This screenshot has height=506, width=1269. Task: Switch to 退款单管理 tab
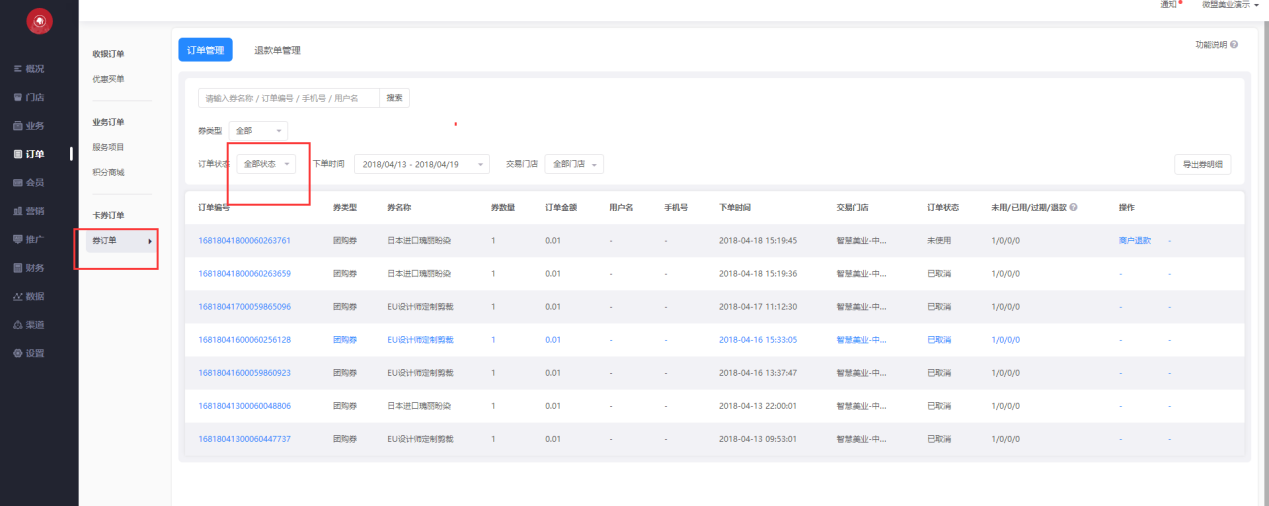tap(277, 50)
